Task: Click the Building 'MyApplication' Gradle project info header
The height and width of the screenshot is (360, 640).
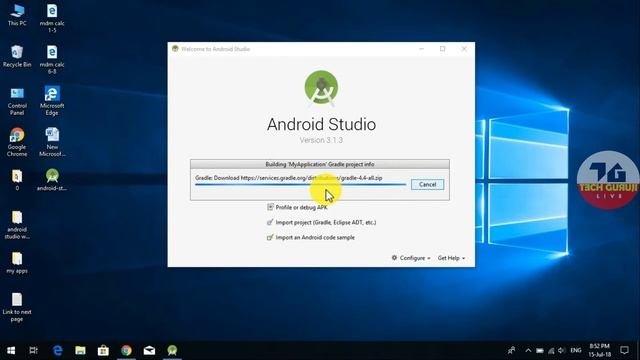Action: 320,164
